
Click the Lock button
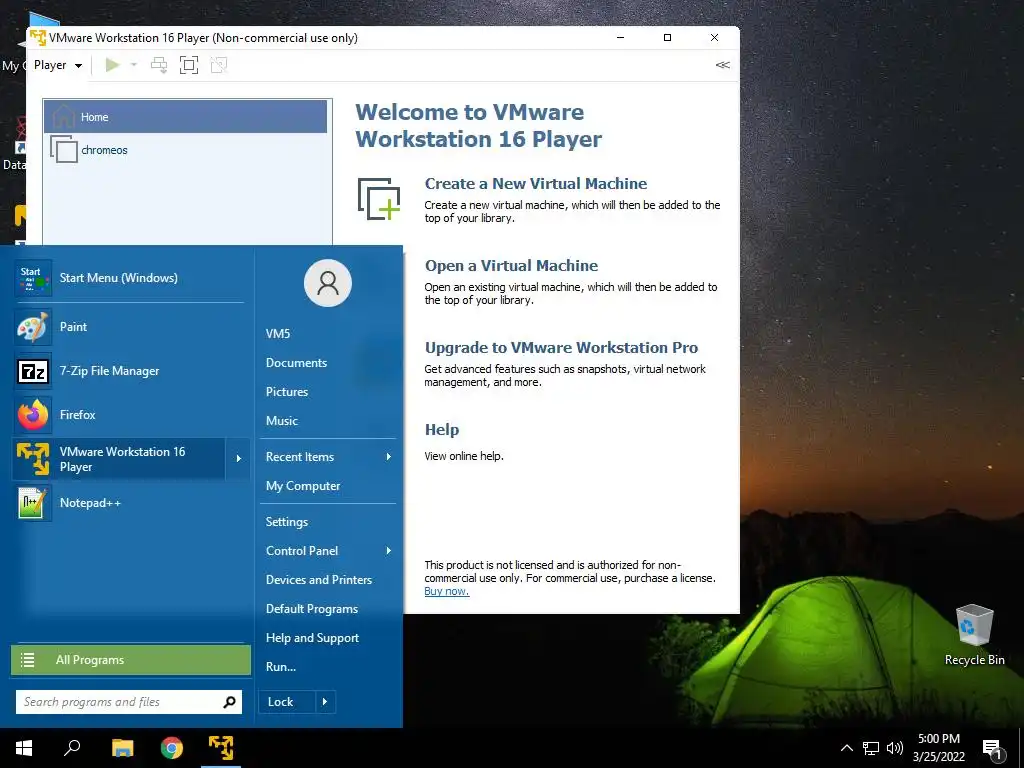287,702
